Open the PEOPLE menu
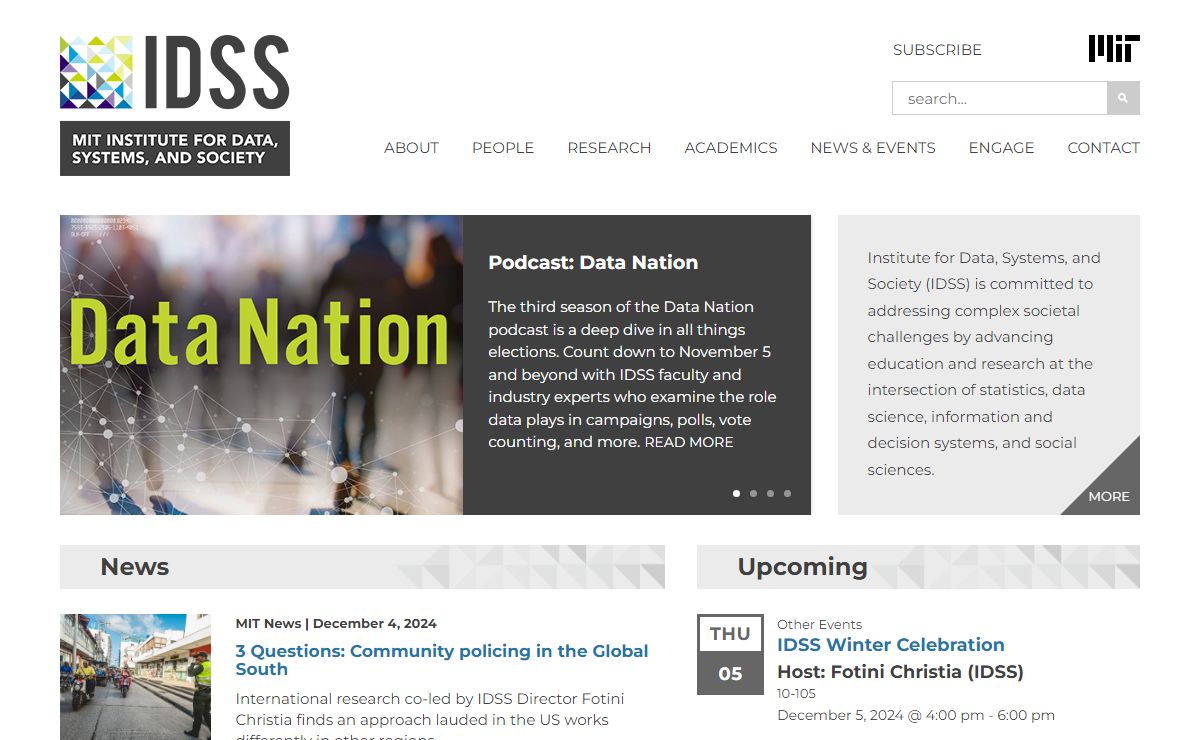Screen dimensions: 1200x740 pyautogui.click(x=503, y=147)
